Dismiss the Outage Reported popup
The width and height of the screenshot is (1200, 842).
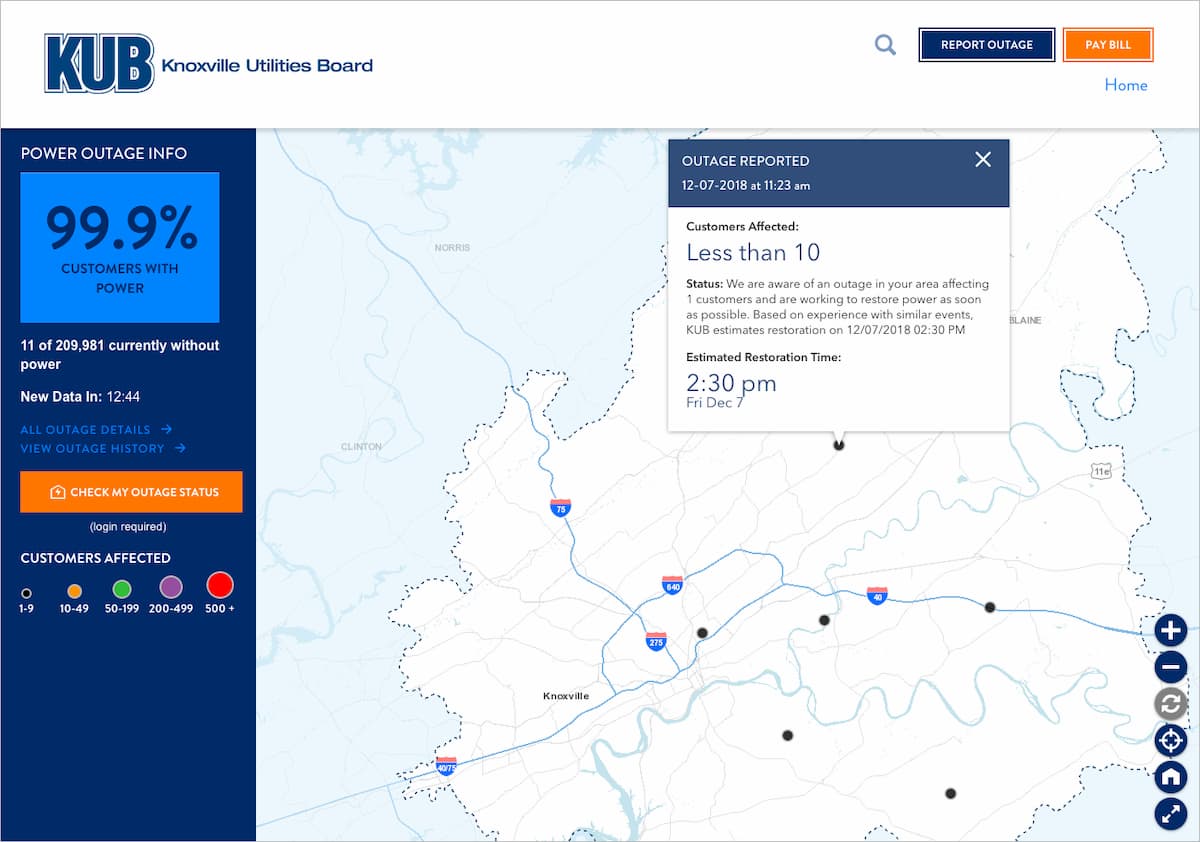[982, 159]
